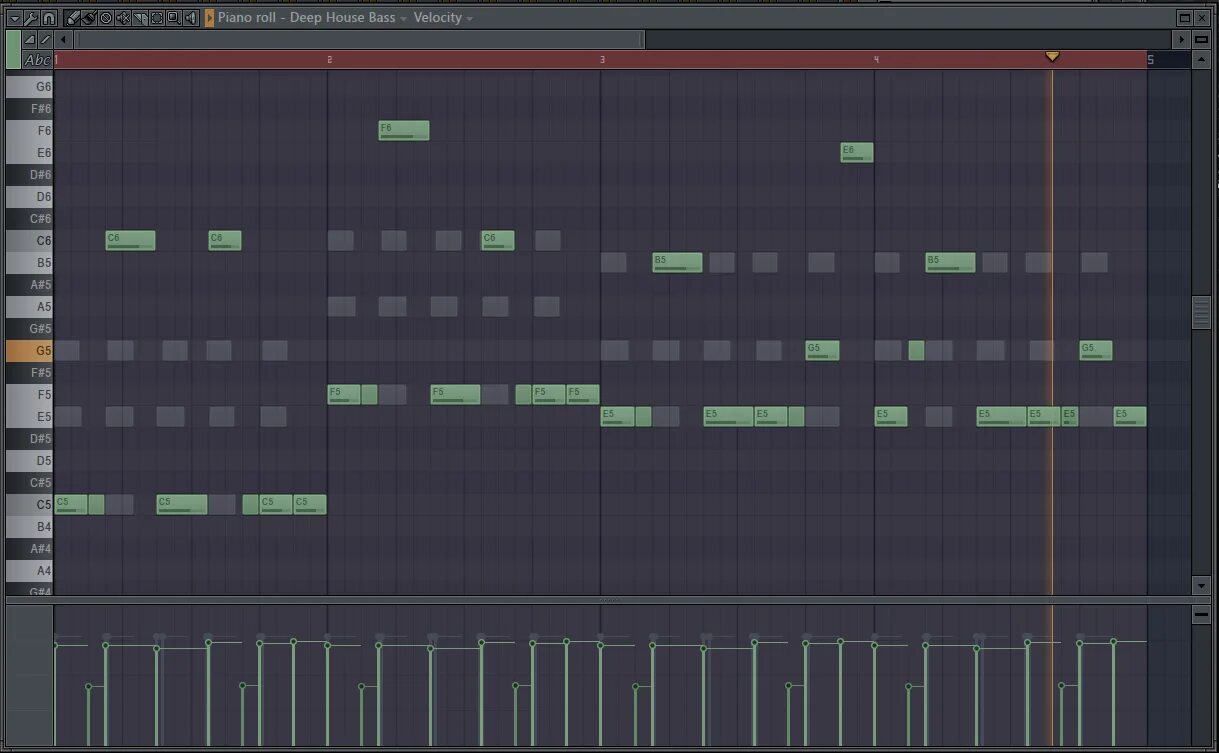Click the Piano roll title text

[x=246, y=18]
